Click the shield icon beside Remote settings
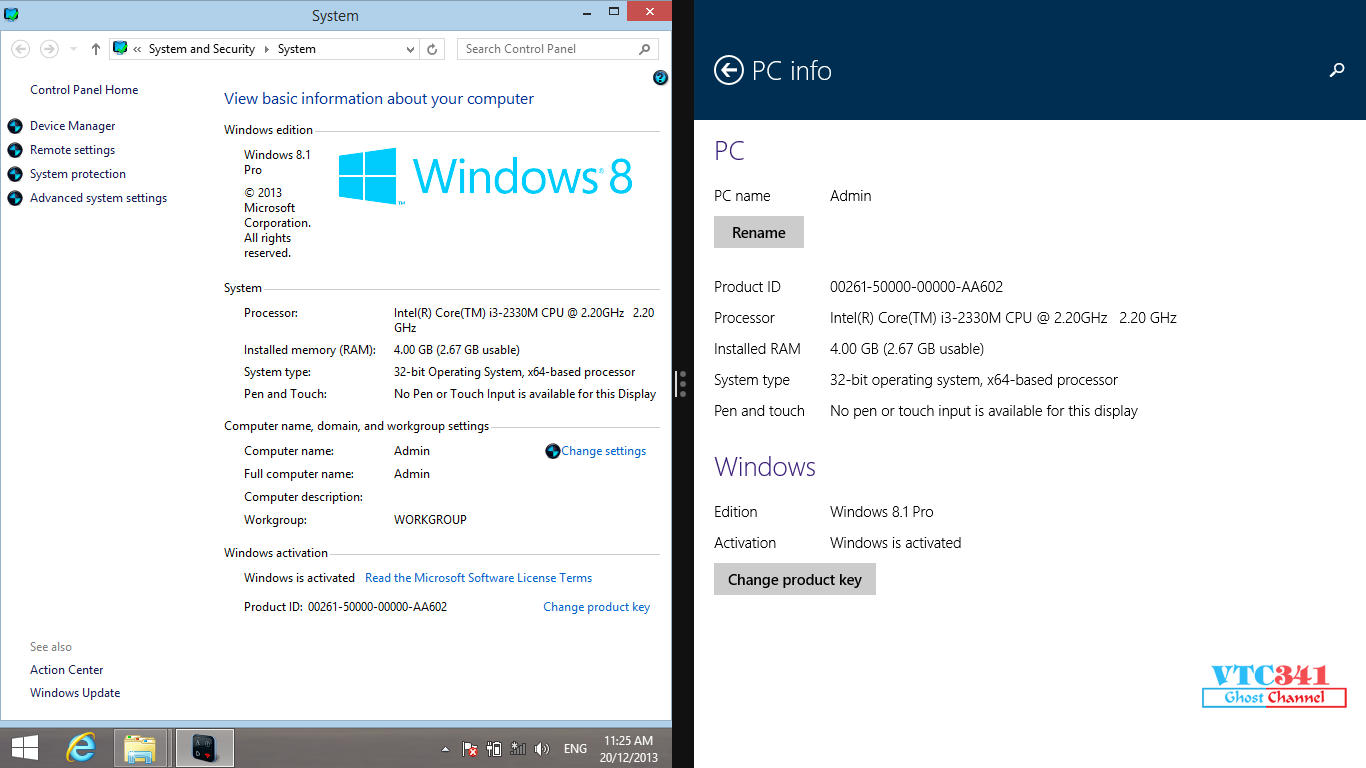 [15, 150]
